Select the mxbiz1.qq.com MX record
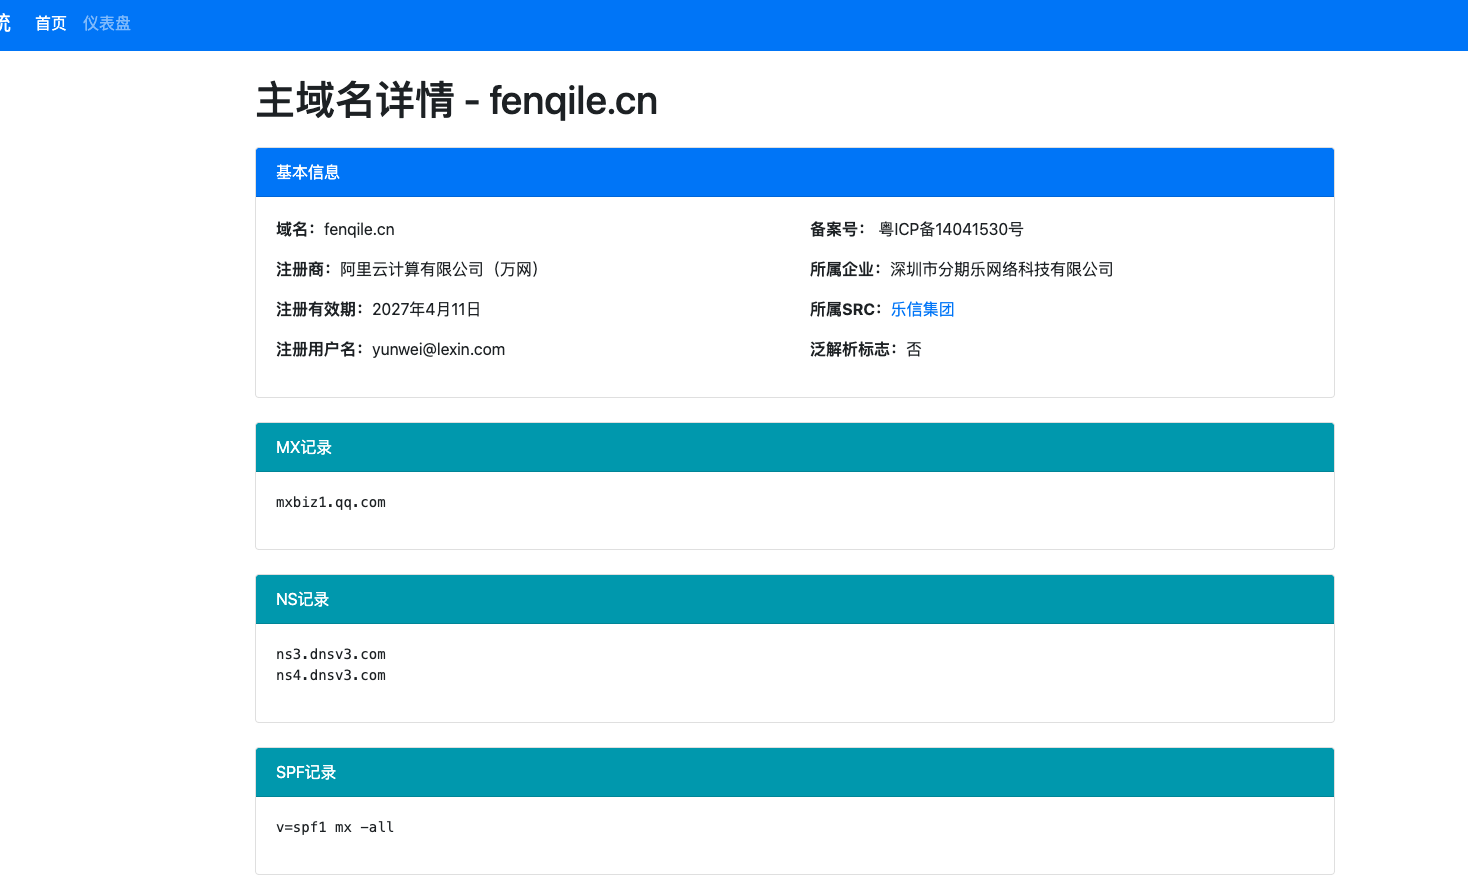 click(330, 502)
